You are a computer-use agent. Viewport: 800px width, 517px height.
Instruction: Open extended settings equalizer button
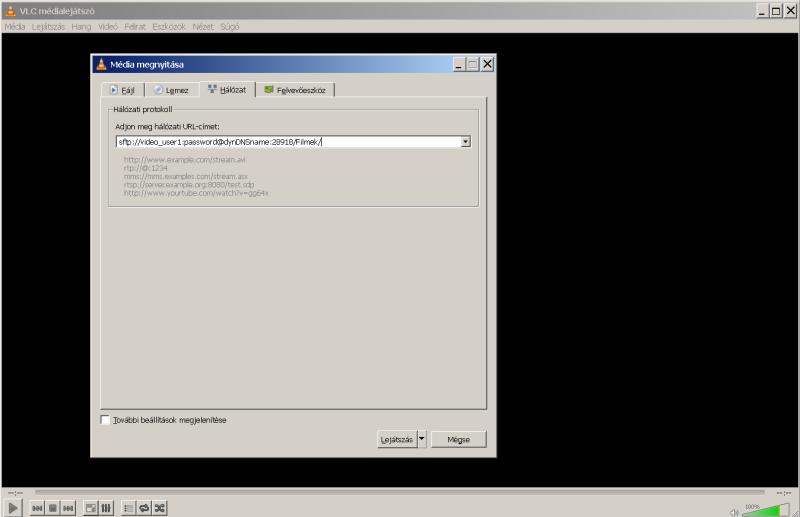106,508
